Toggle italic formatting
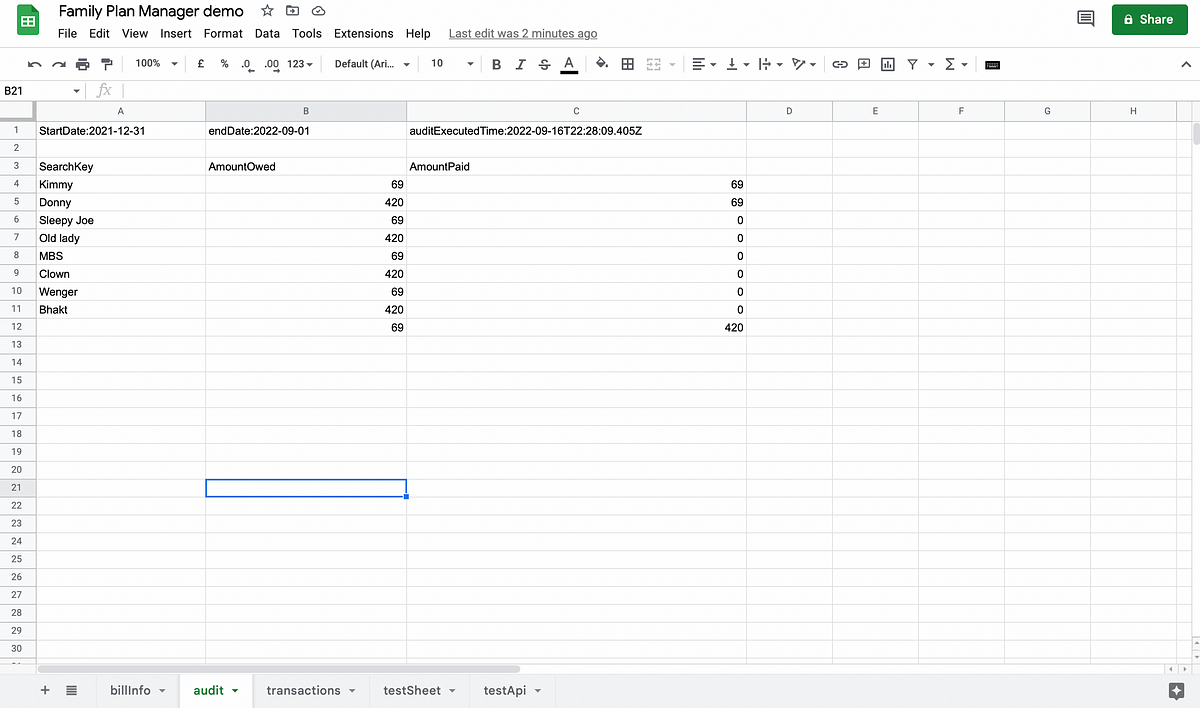1200x708 pixels. [x=520, y=64]
